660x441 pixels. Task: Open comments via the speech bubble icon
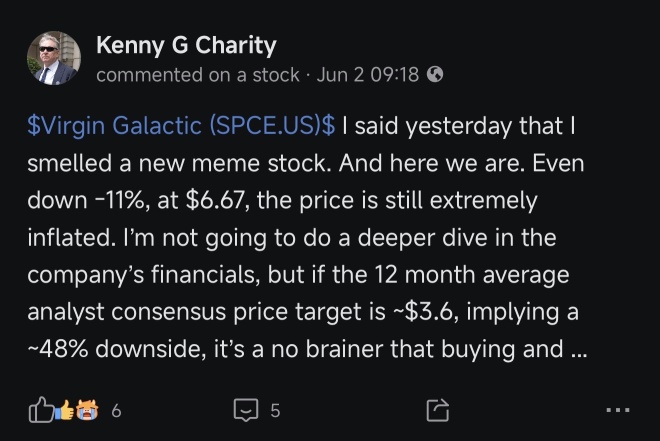pos(246,410)
